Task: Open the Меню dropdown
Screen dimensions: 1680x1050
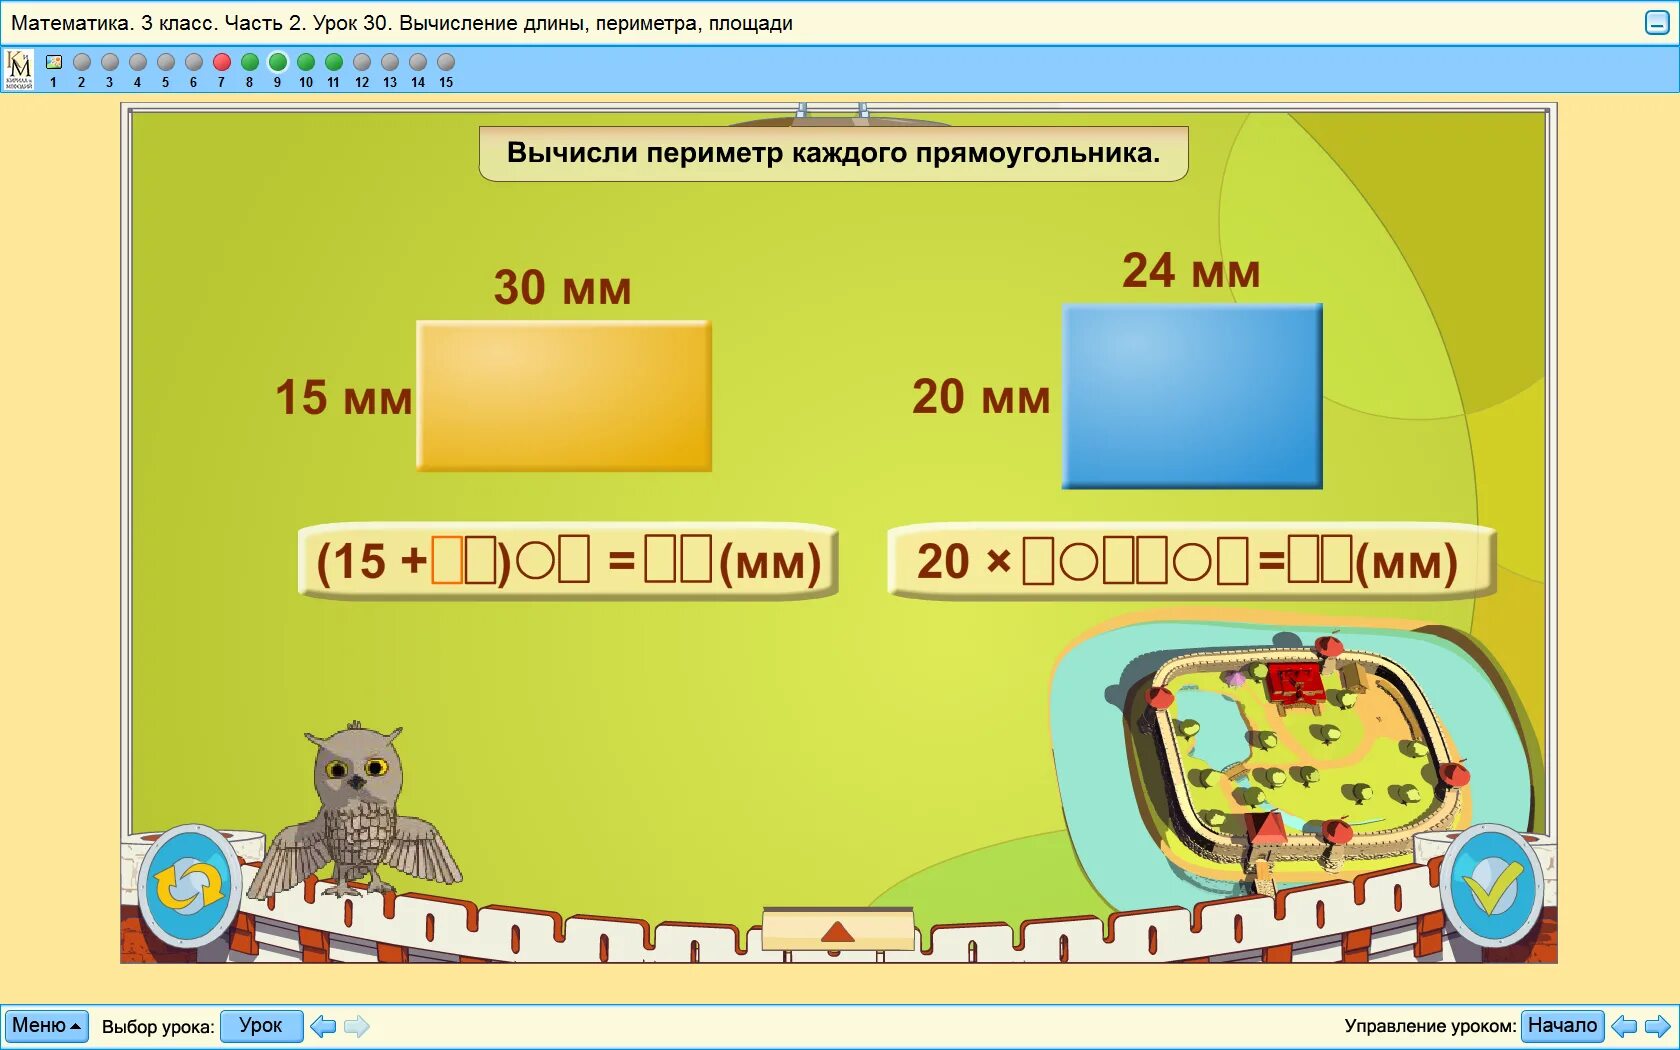Action: click(46, 1026)
